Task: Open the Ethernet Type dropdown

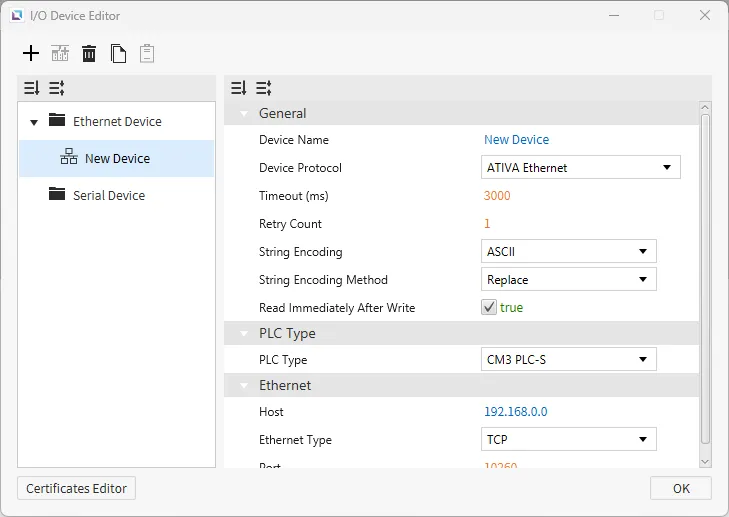Action: coord(568,440)
